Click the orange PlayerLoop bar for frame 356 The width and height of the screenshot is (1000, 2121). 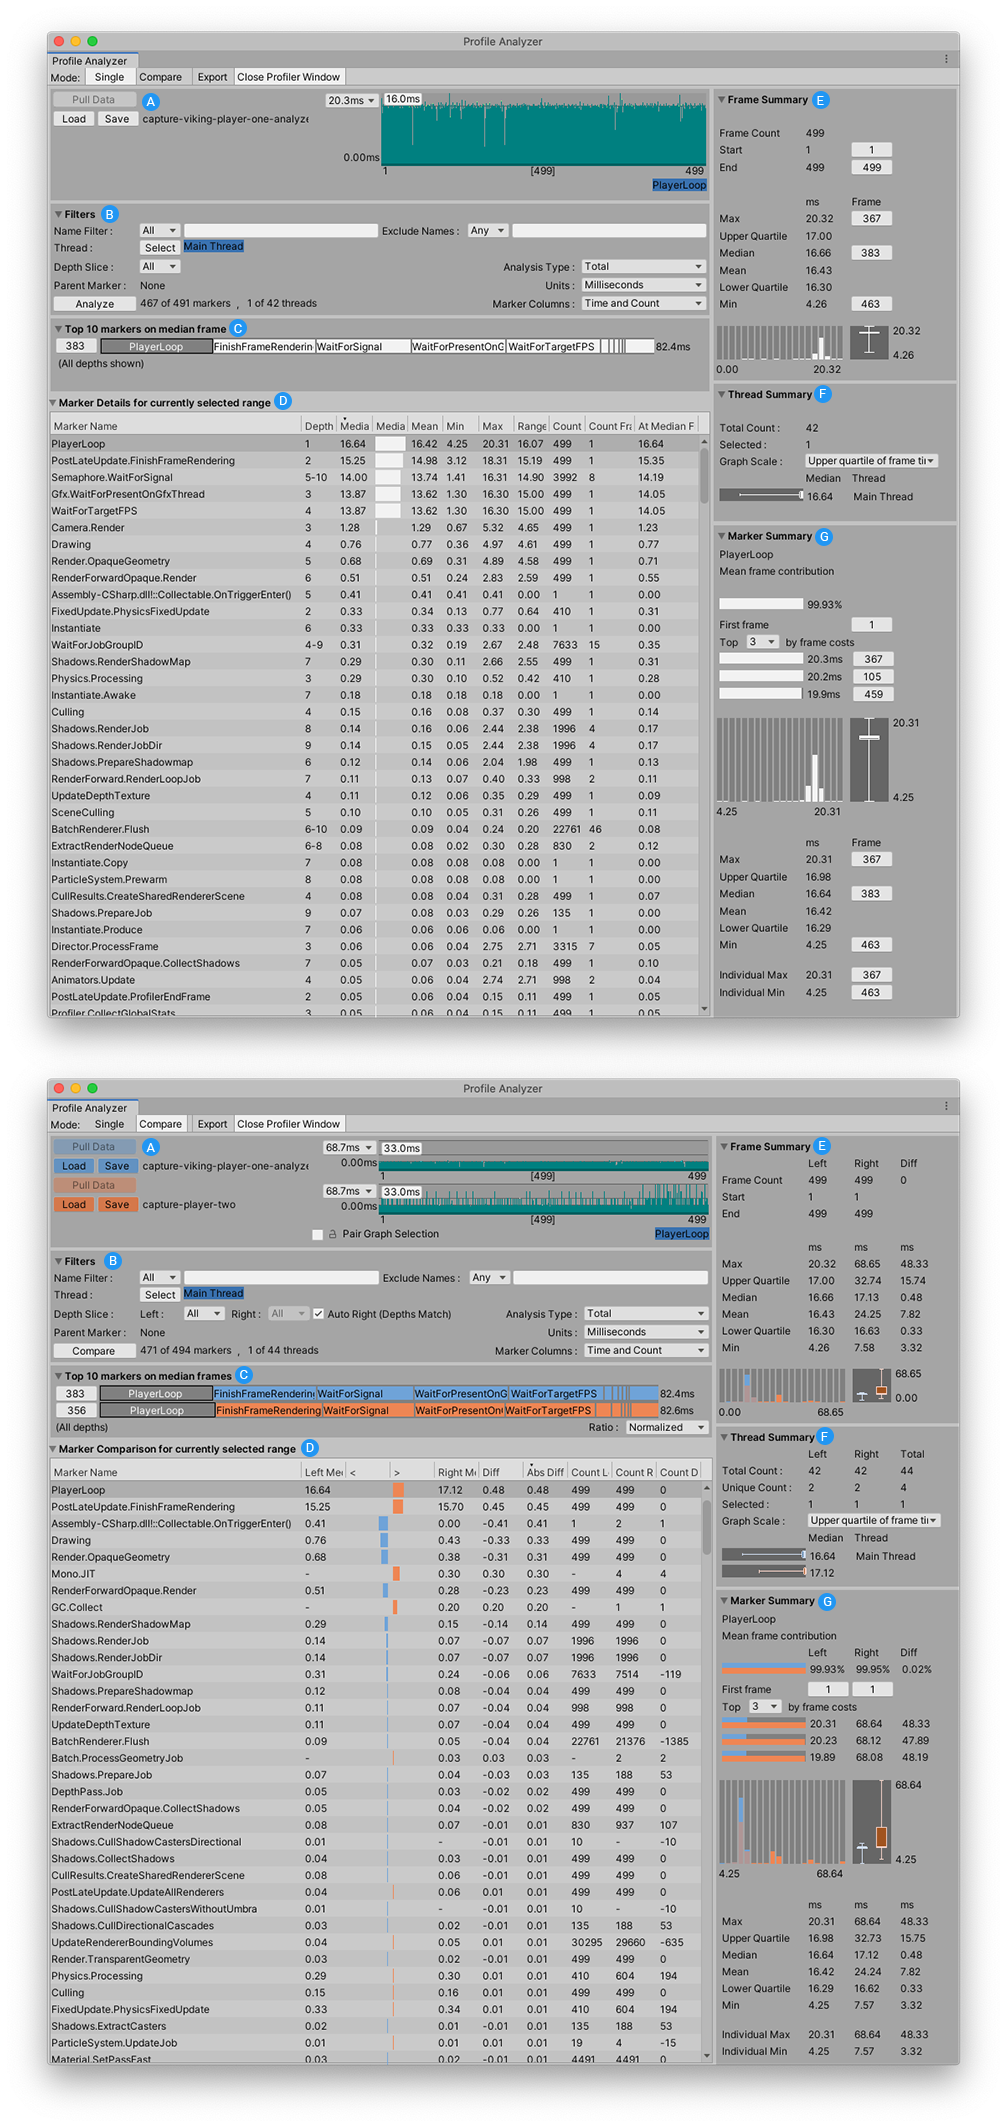[x=156, y=1411]
